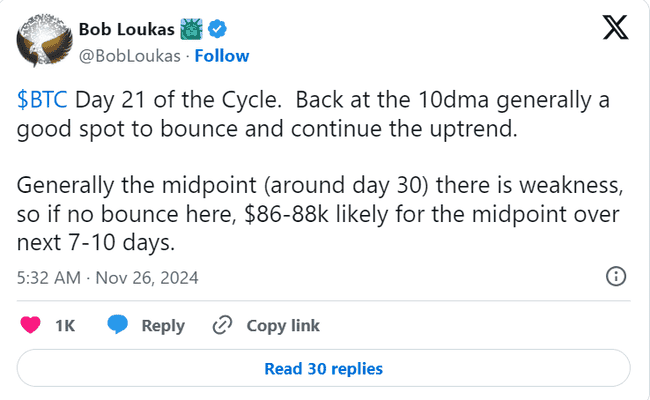Click the blue verified checkmark badge
650x400 pixels.
pos(217,29)
